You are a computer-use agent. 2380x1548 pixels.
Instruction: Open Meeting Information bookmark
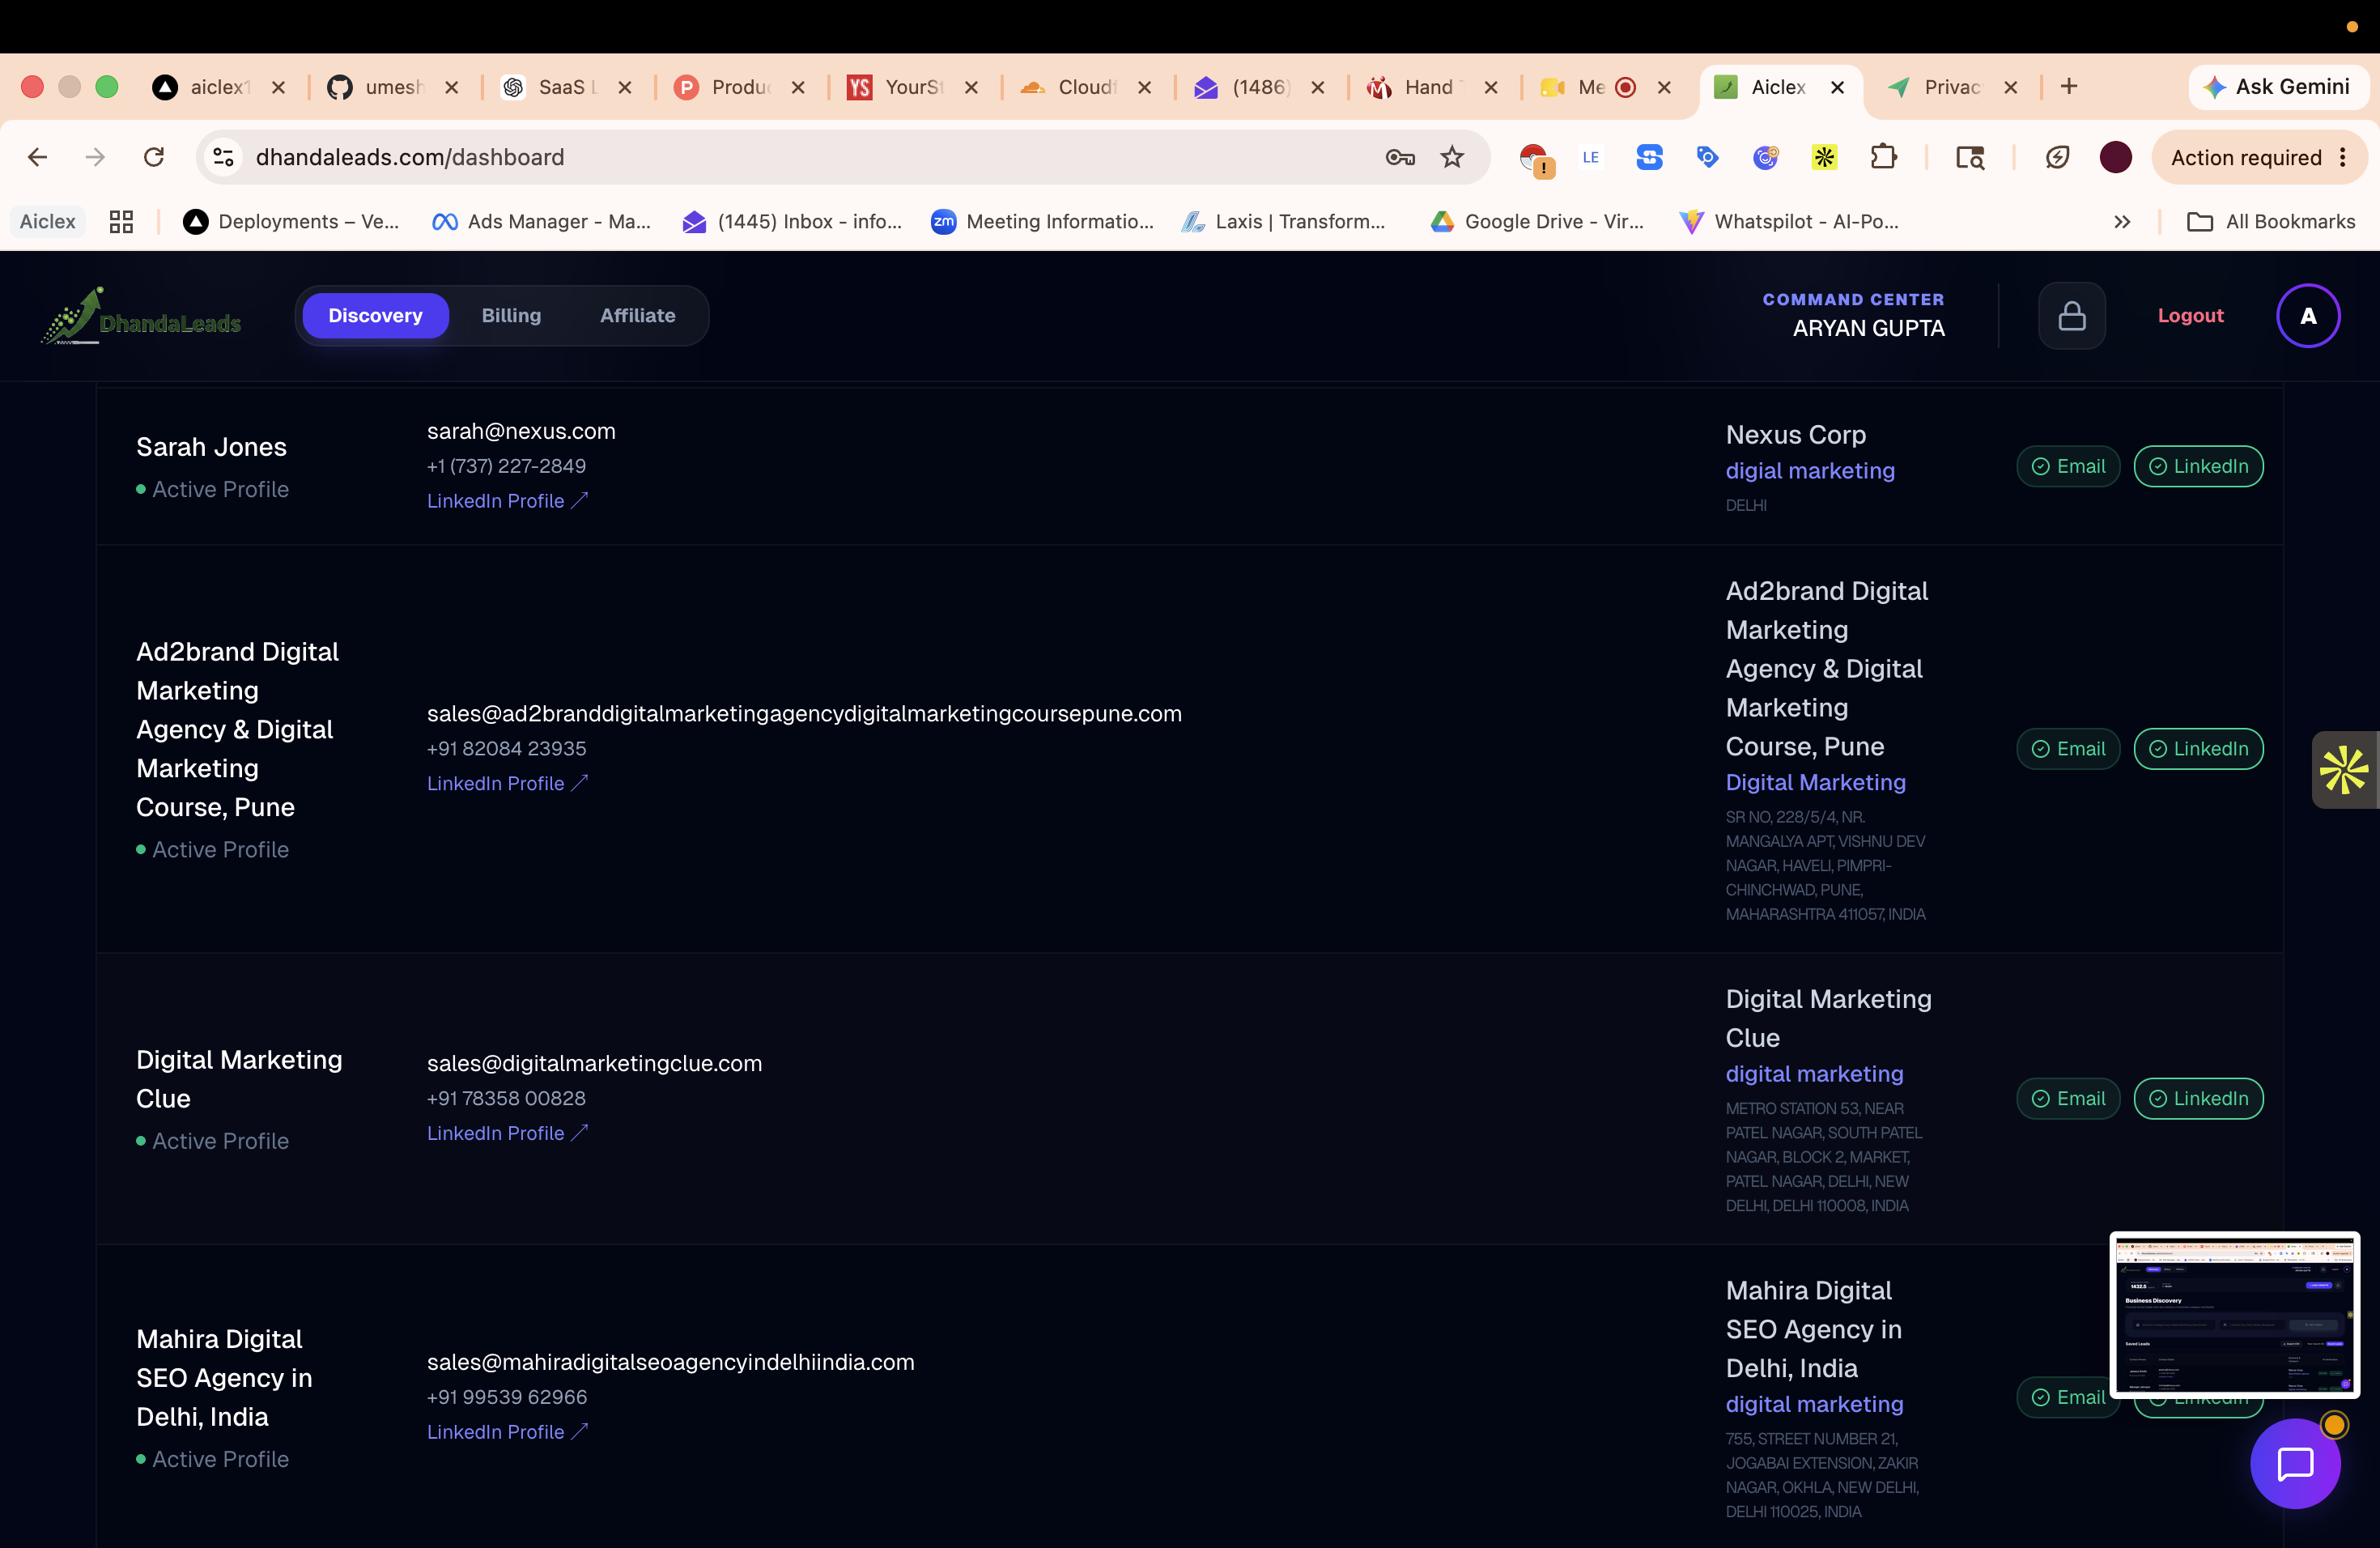[1042, 222]
